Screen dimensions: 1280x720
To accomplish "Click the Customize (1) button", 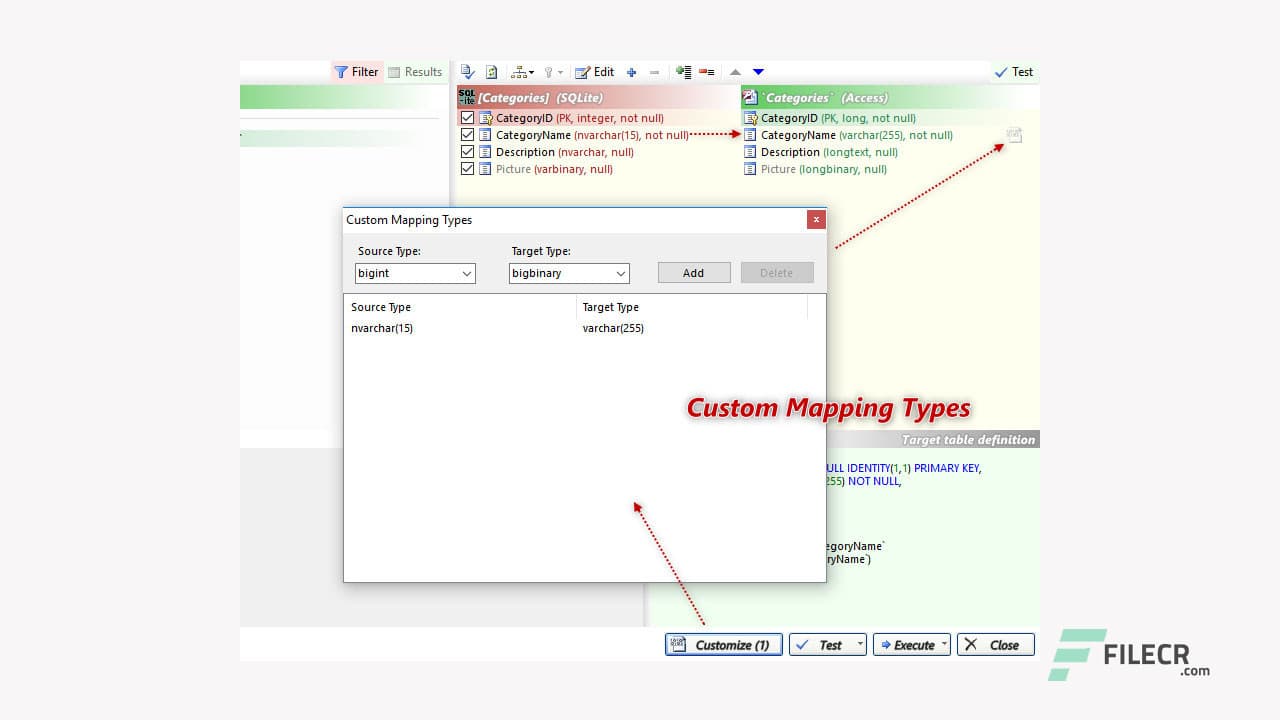I will [723, 645].
